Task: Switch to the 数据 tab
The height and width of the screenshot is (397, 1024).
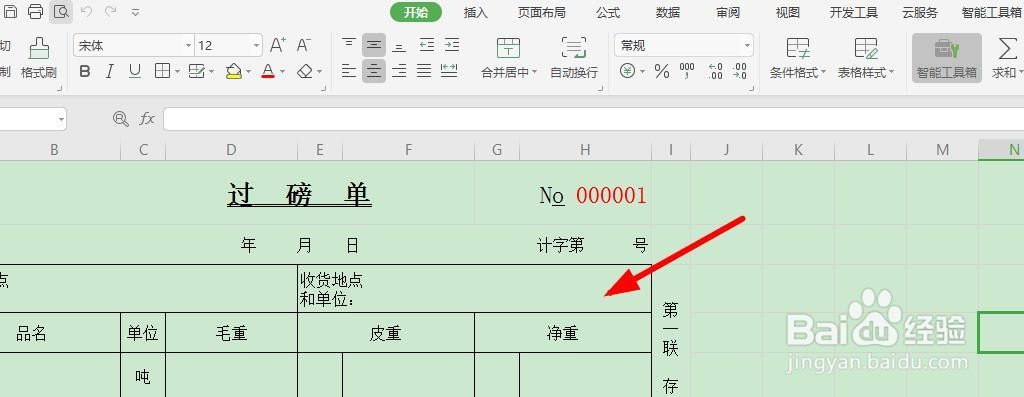Action: (x=667, y=12)
